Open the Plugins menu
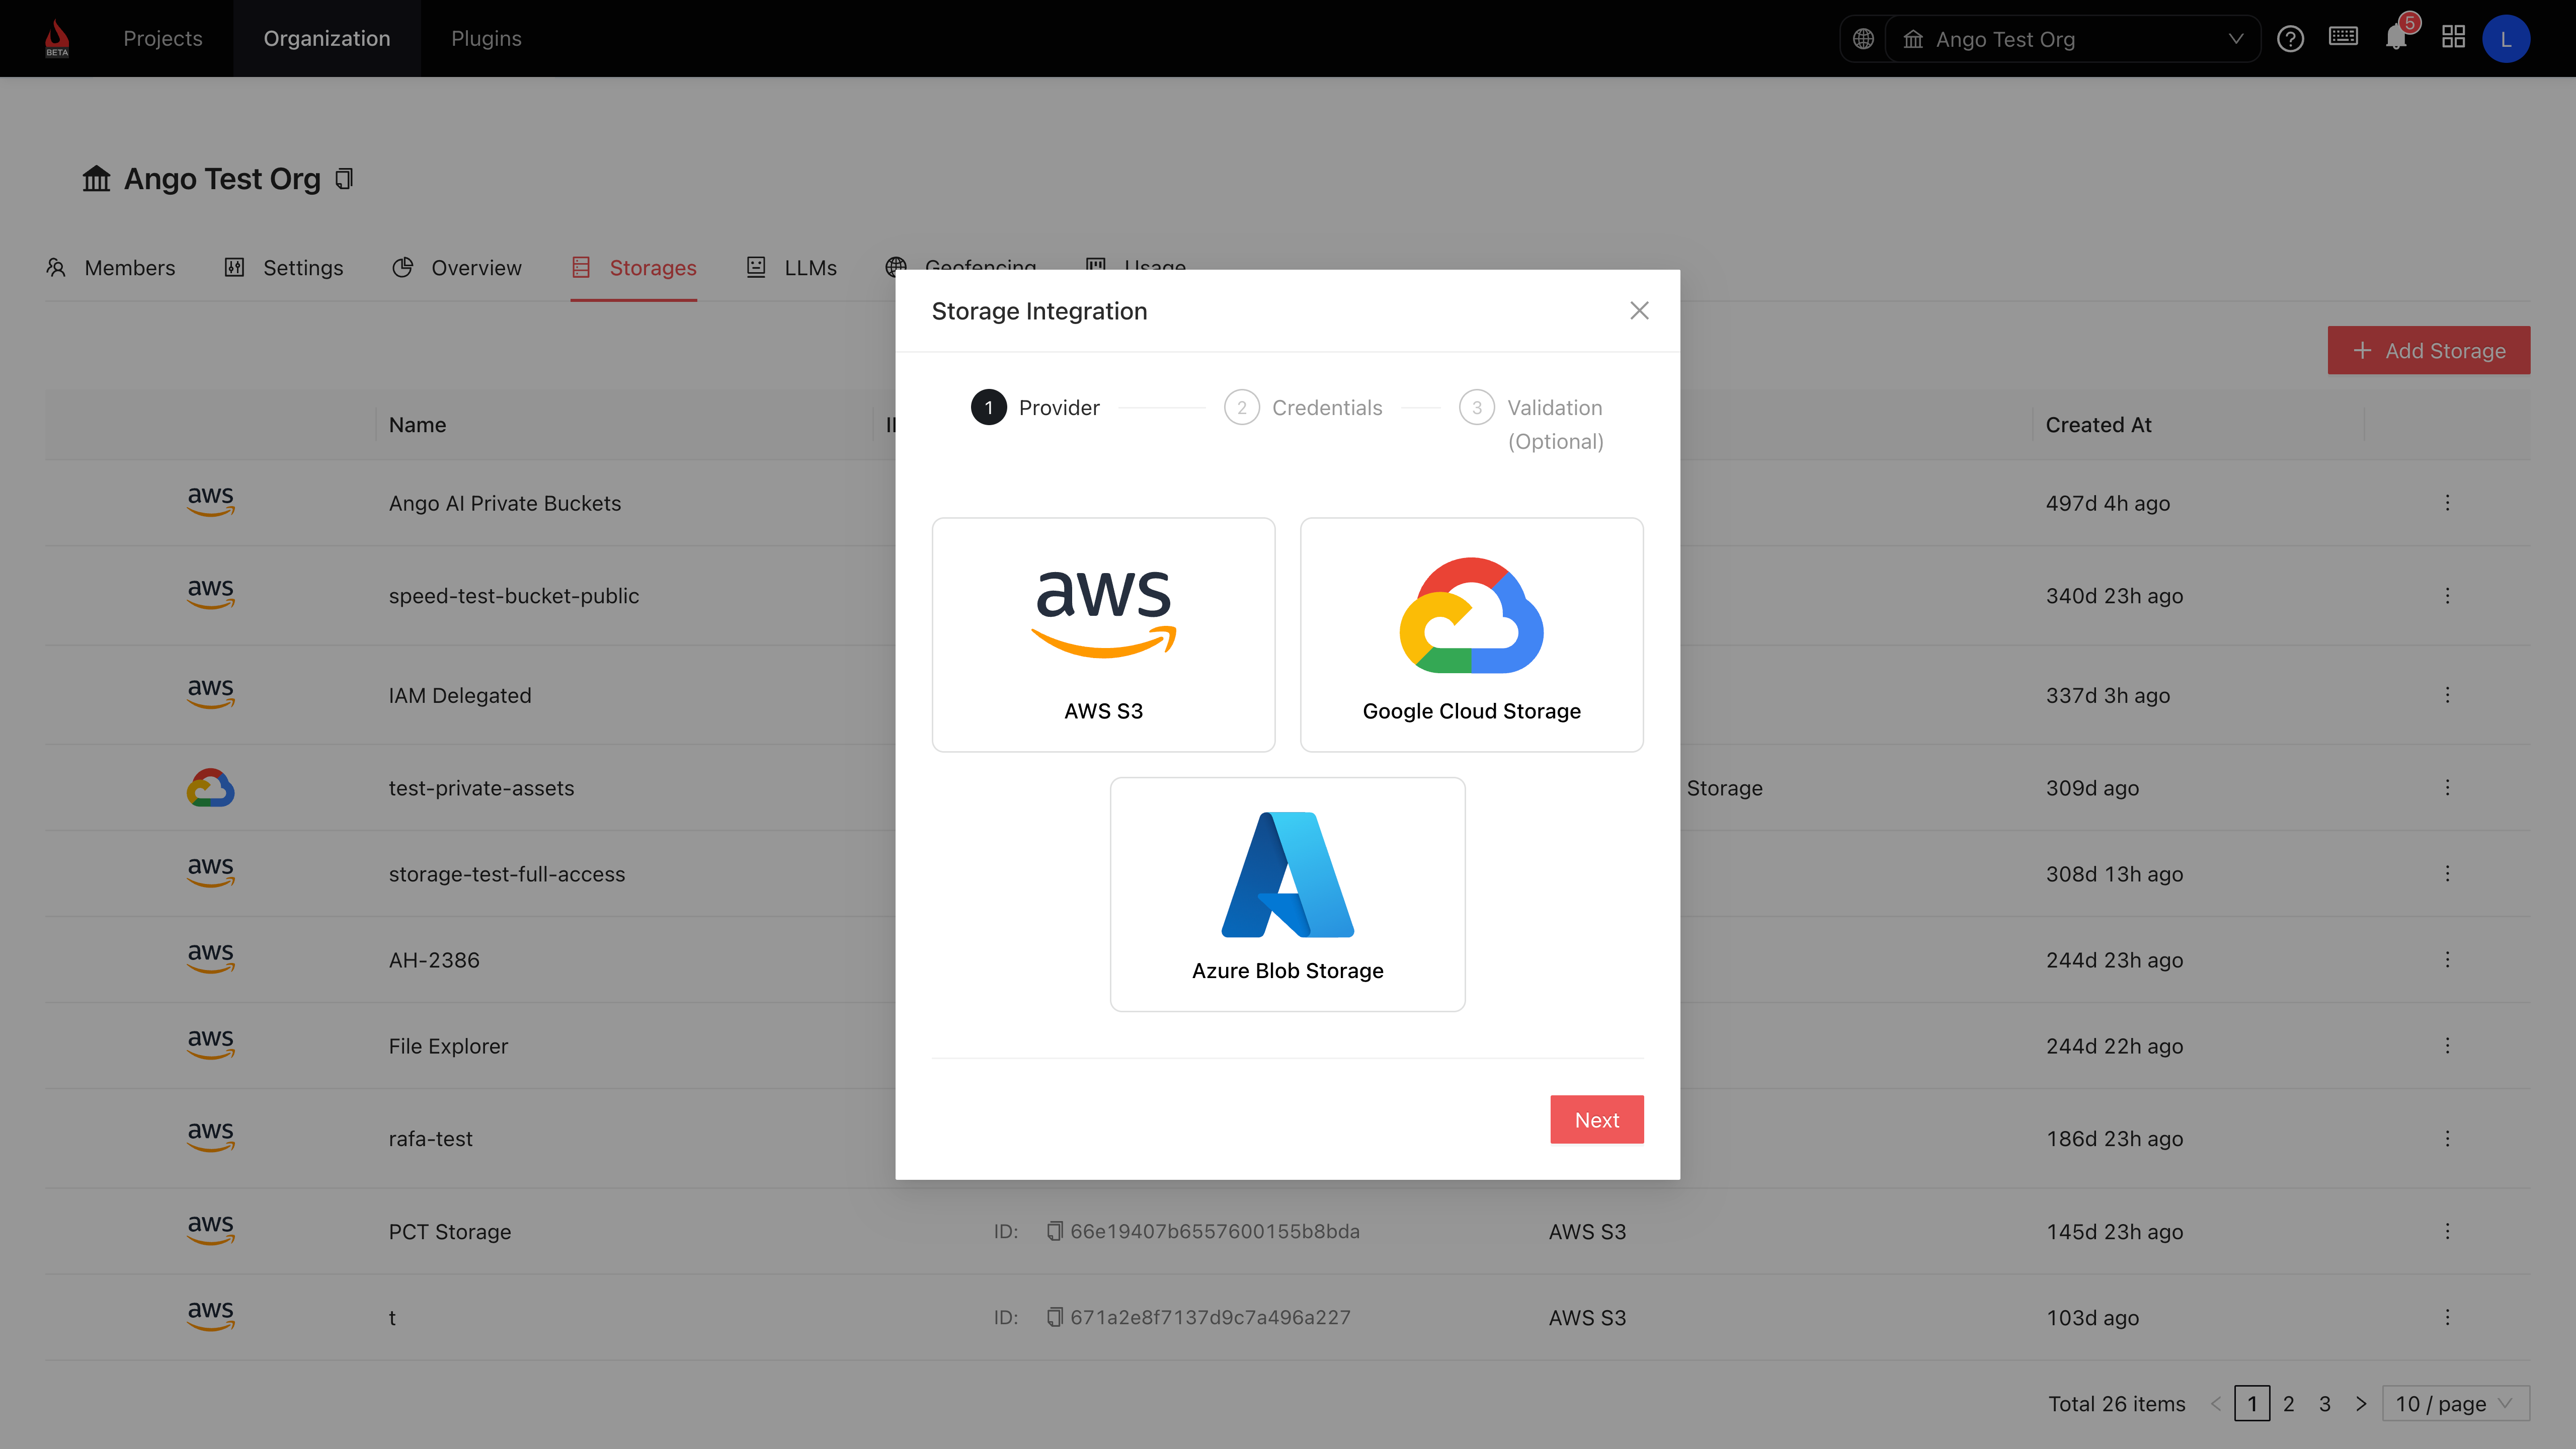 tap(486, 38)
